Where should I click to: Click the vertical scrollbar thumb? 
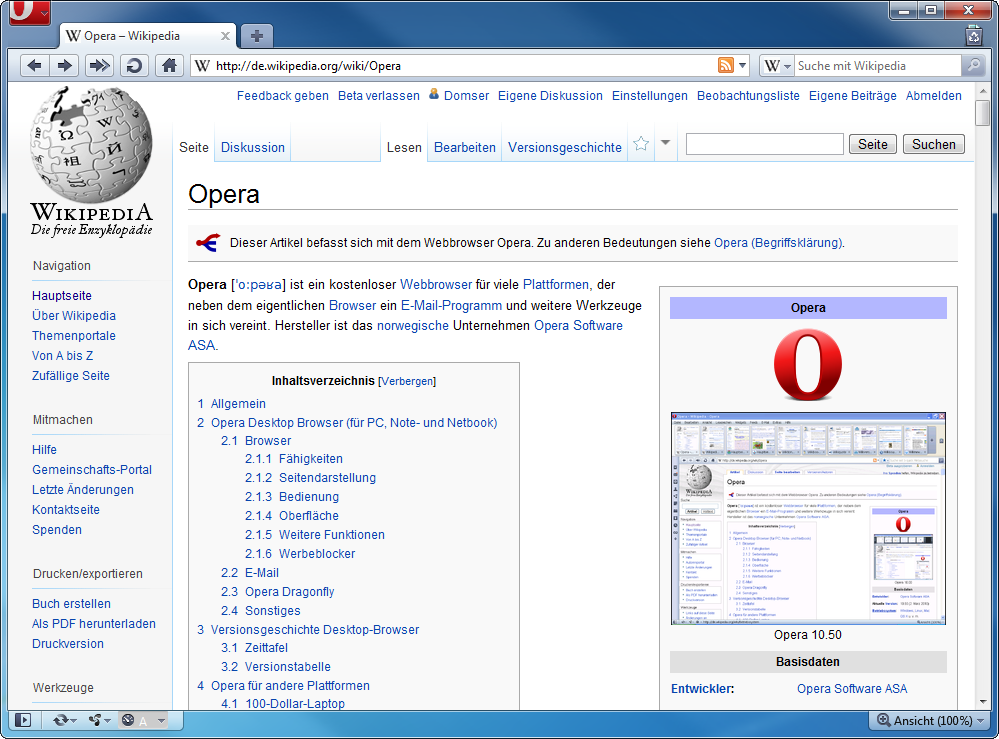[x=983, y=113]
